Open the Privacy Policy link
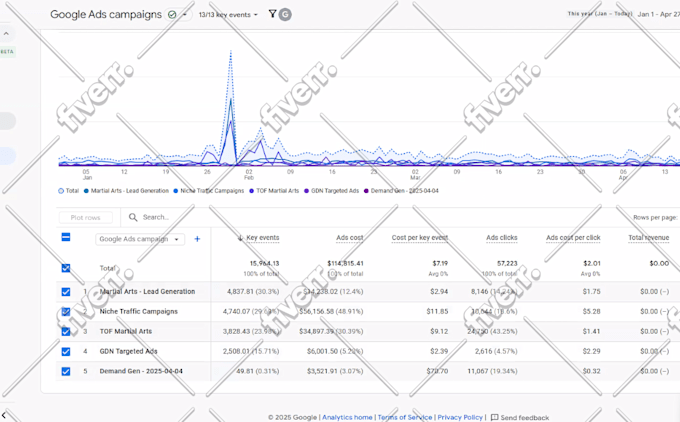680x422 pixels. click(x=460, y=417)
